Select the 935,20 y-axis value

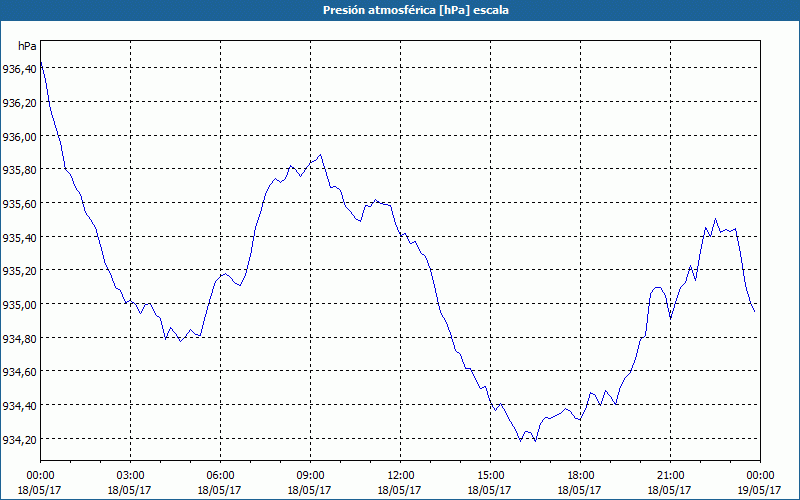click(20, 271)
